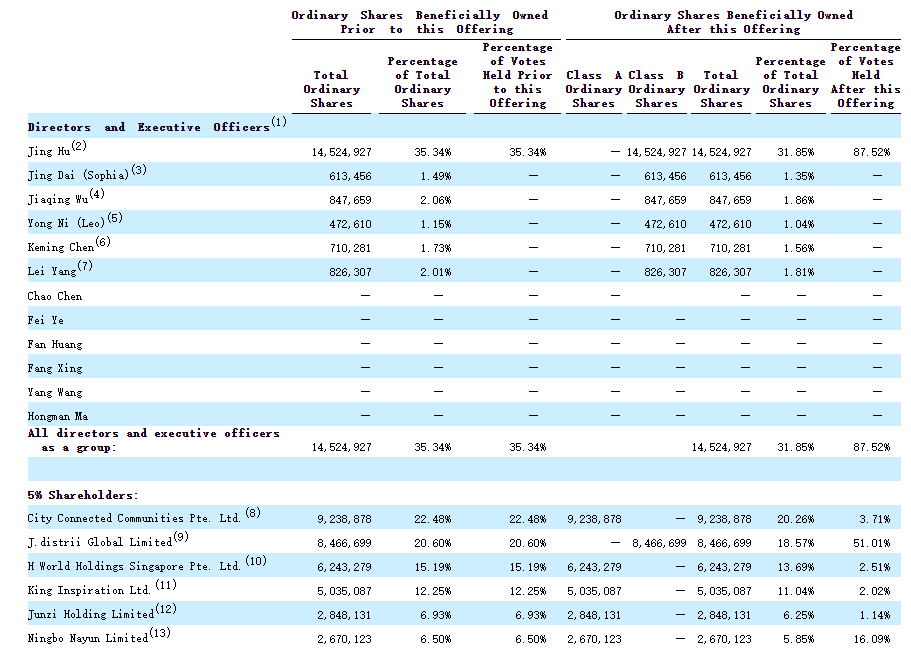Select the '2.51%' votes percentage
911x657 pixels.
(875, 568)
